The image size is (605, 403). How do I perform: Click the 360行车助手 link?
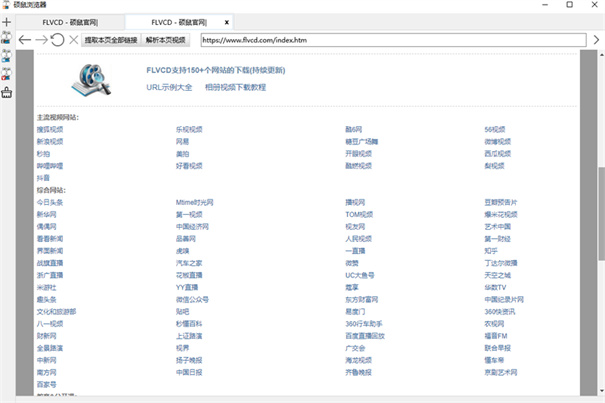pyautogui.click(x=363, y=323)
